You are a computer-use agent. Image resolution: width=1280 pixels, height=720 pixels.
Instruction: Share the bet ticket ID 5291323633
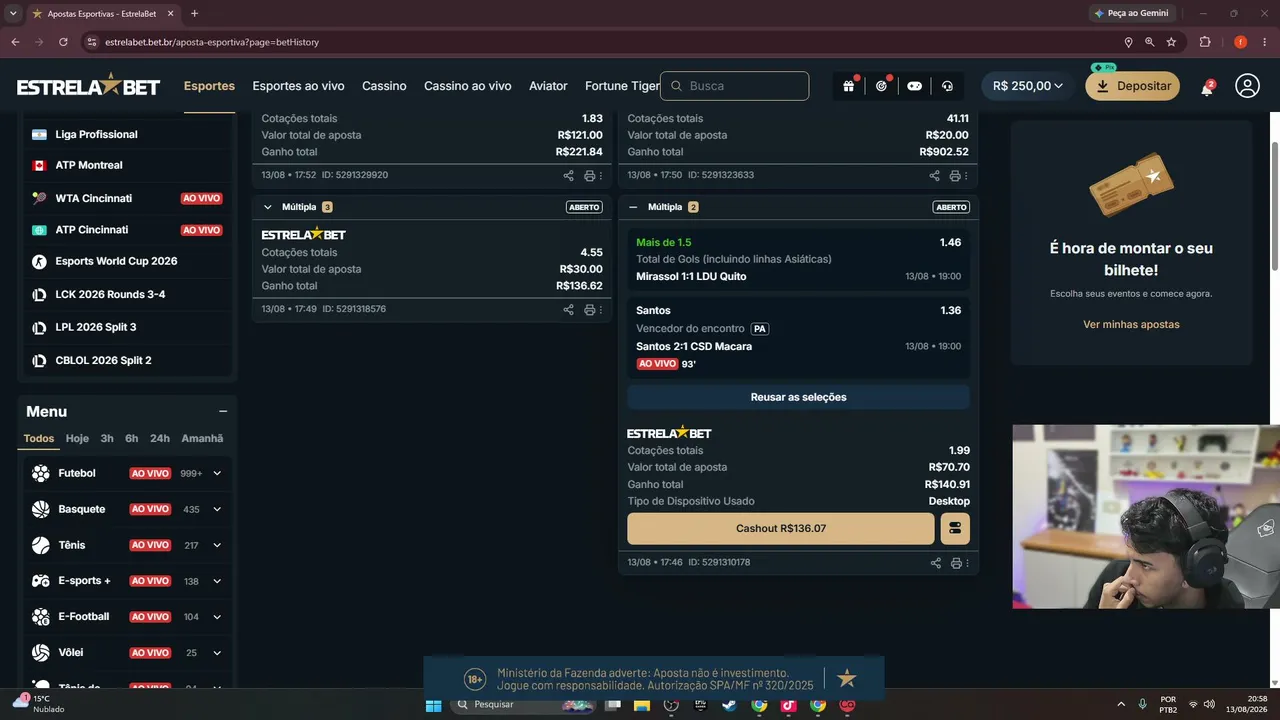point(934,175)
